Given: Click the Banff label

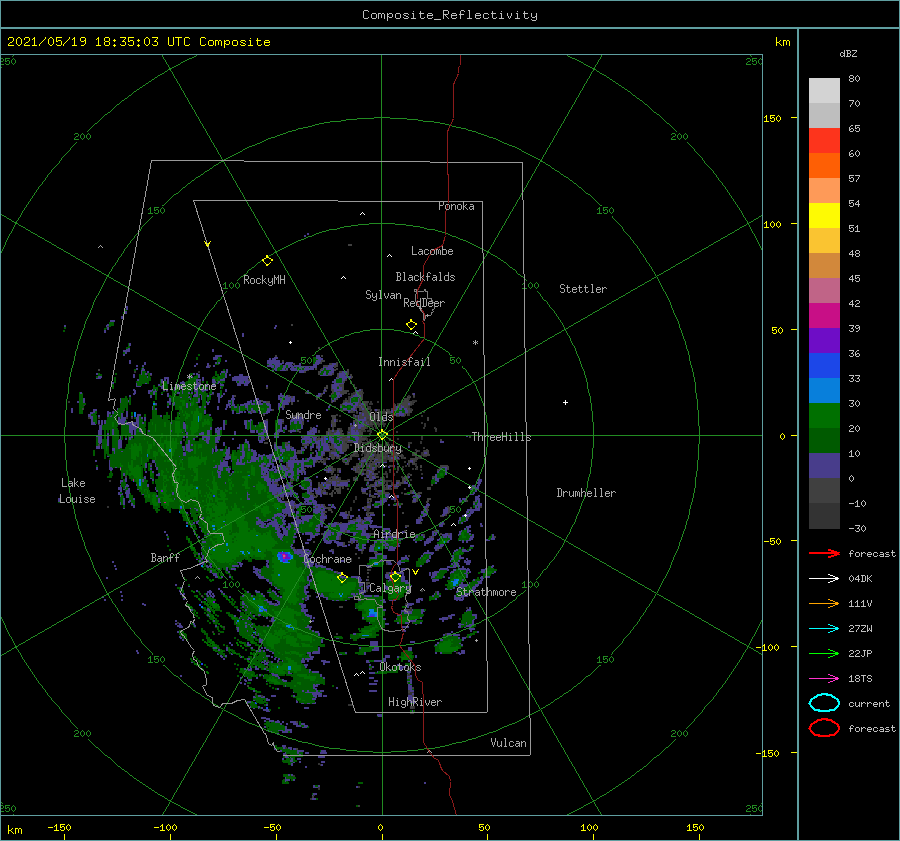Looking at the screenshot, I should pyautogui.click(x=165, y=557).
